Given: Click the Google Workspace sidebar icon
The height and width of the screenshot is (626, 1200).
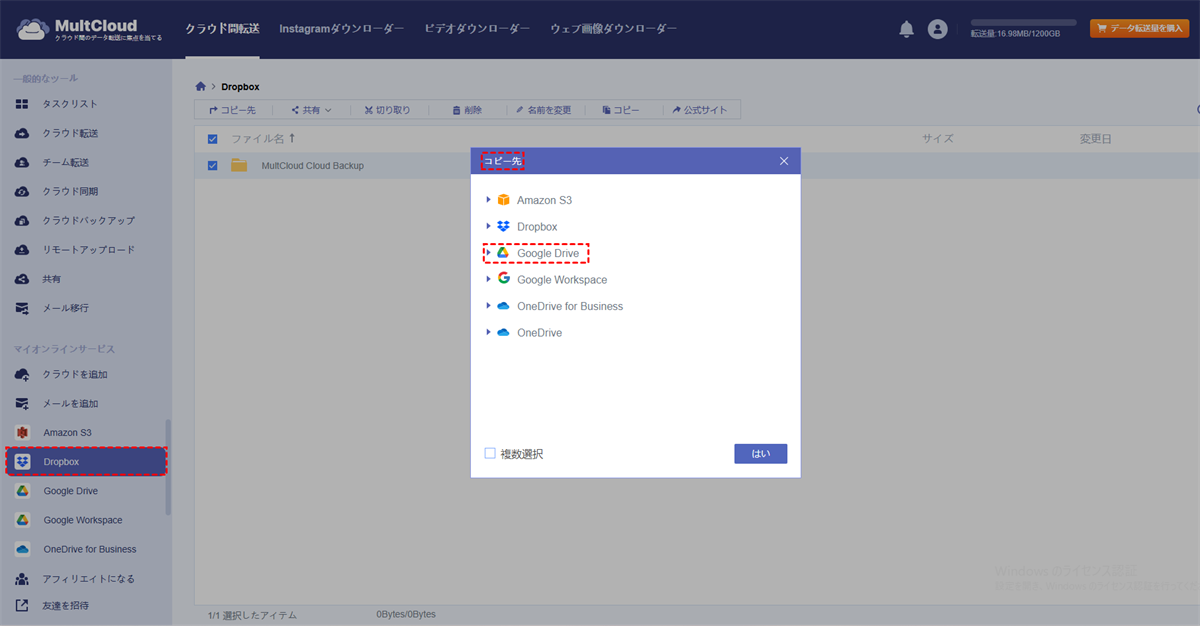Looking at the screenshot, I should tap(22, 520).
